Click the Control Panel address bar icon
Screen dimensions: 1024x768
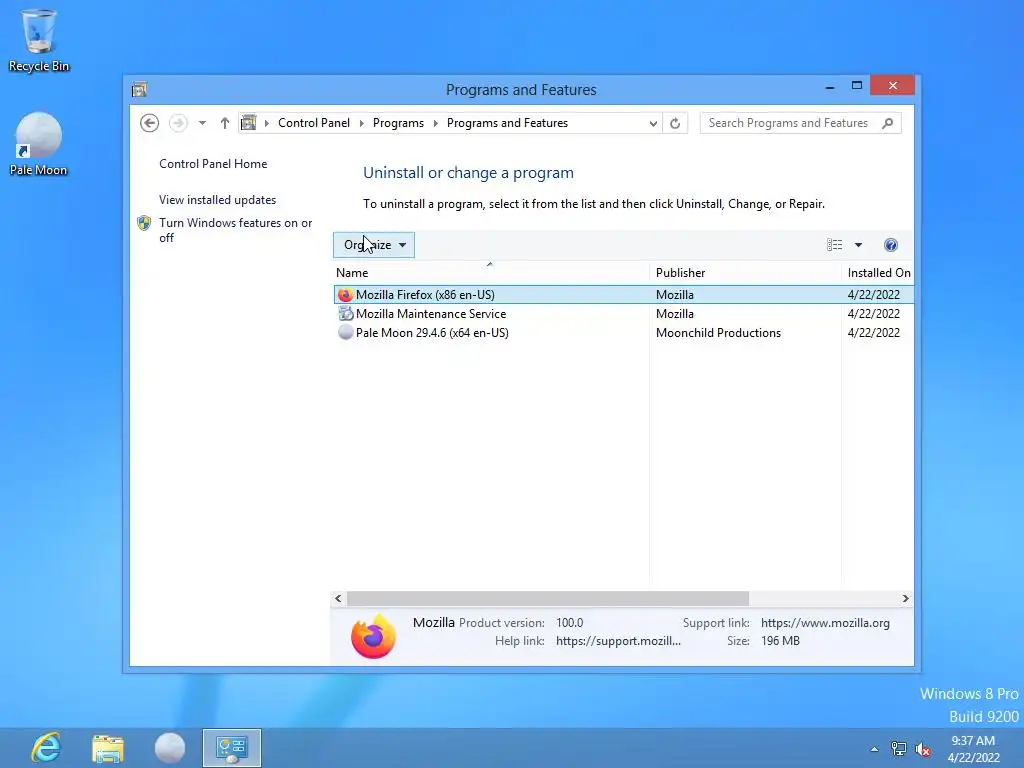coord(249,123)
